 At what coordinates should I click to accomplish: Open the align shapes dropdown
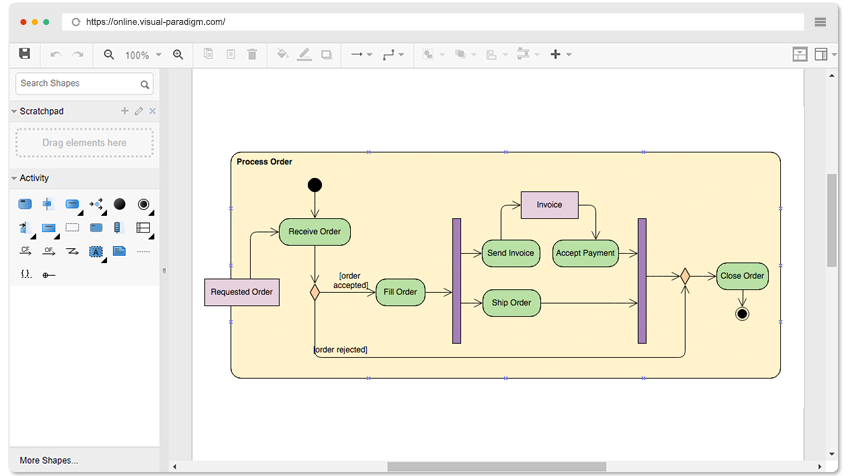click(496, 55)
